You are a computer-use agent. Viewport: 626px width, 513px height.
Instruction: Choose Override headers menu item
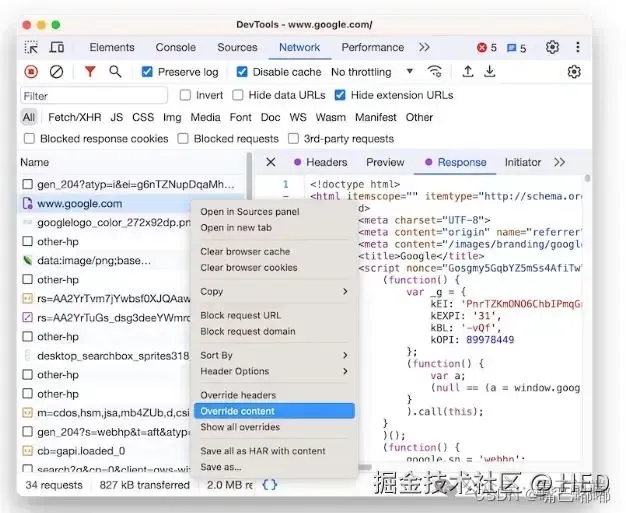click(274, 395)
